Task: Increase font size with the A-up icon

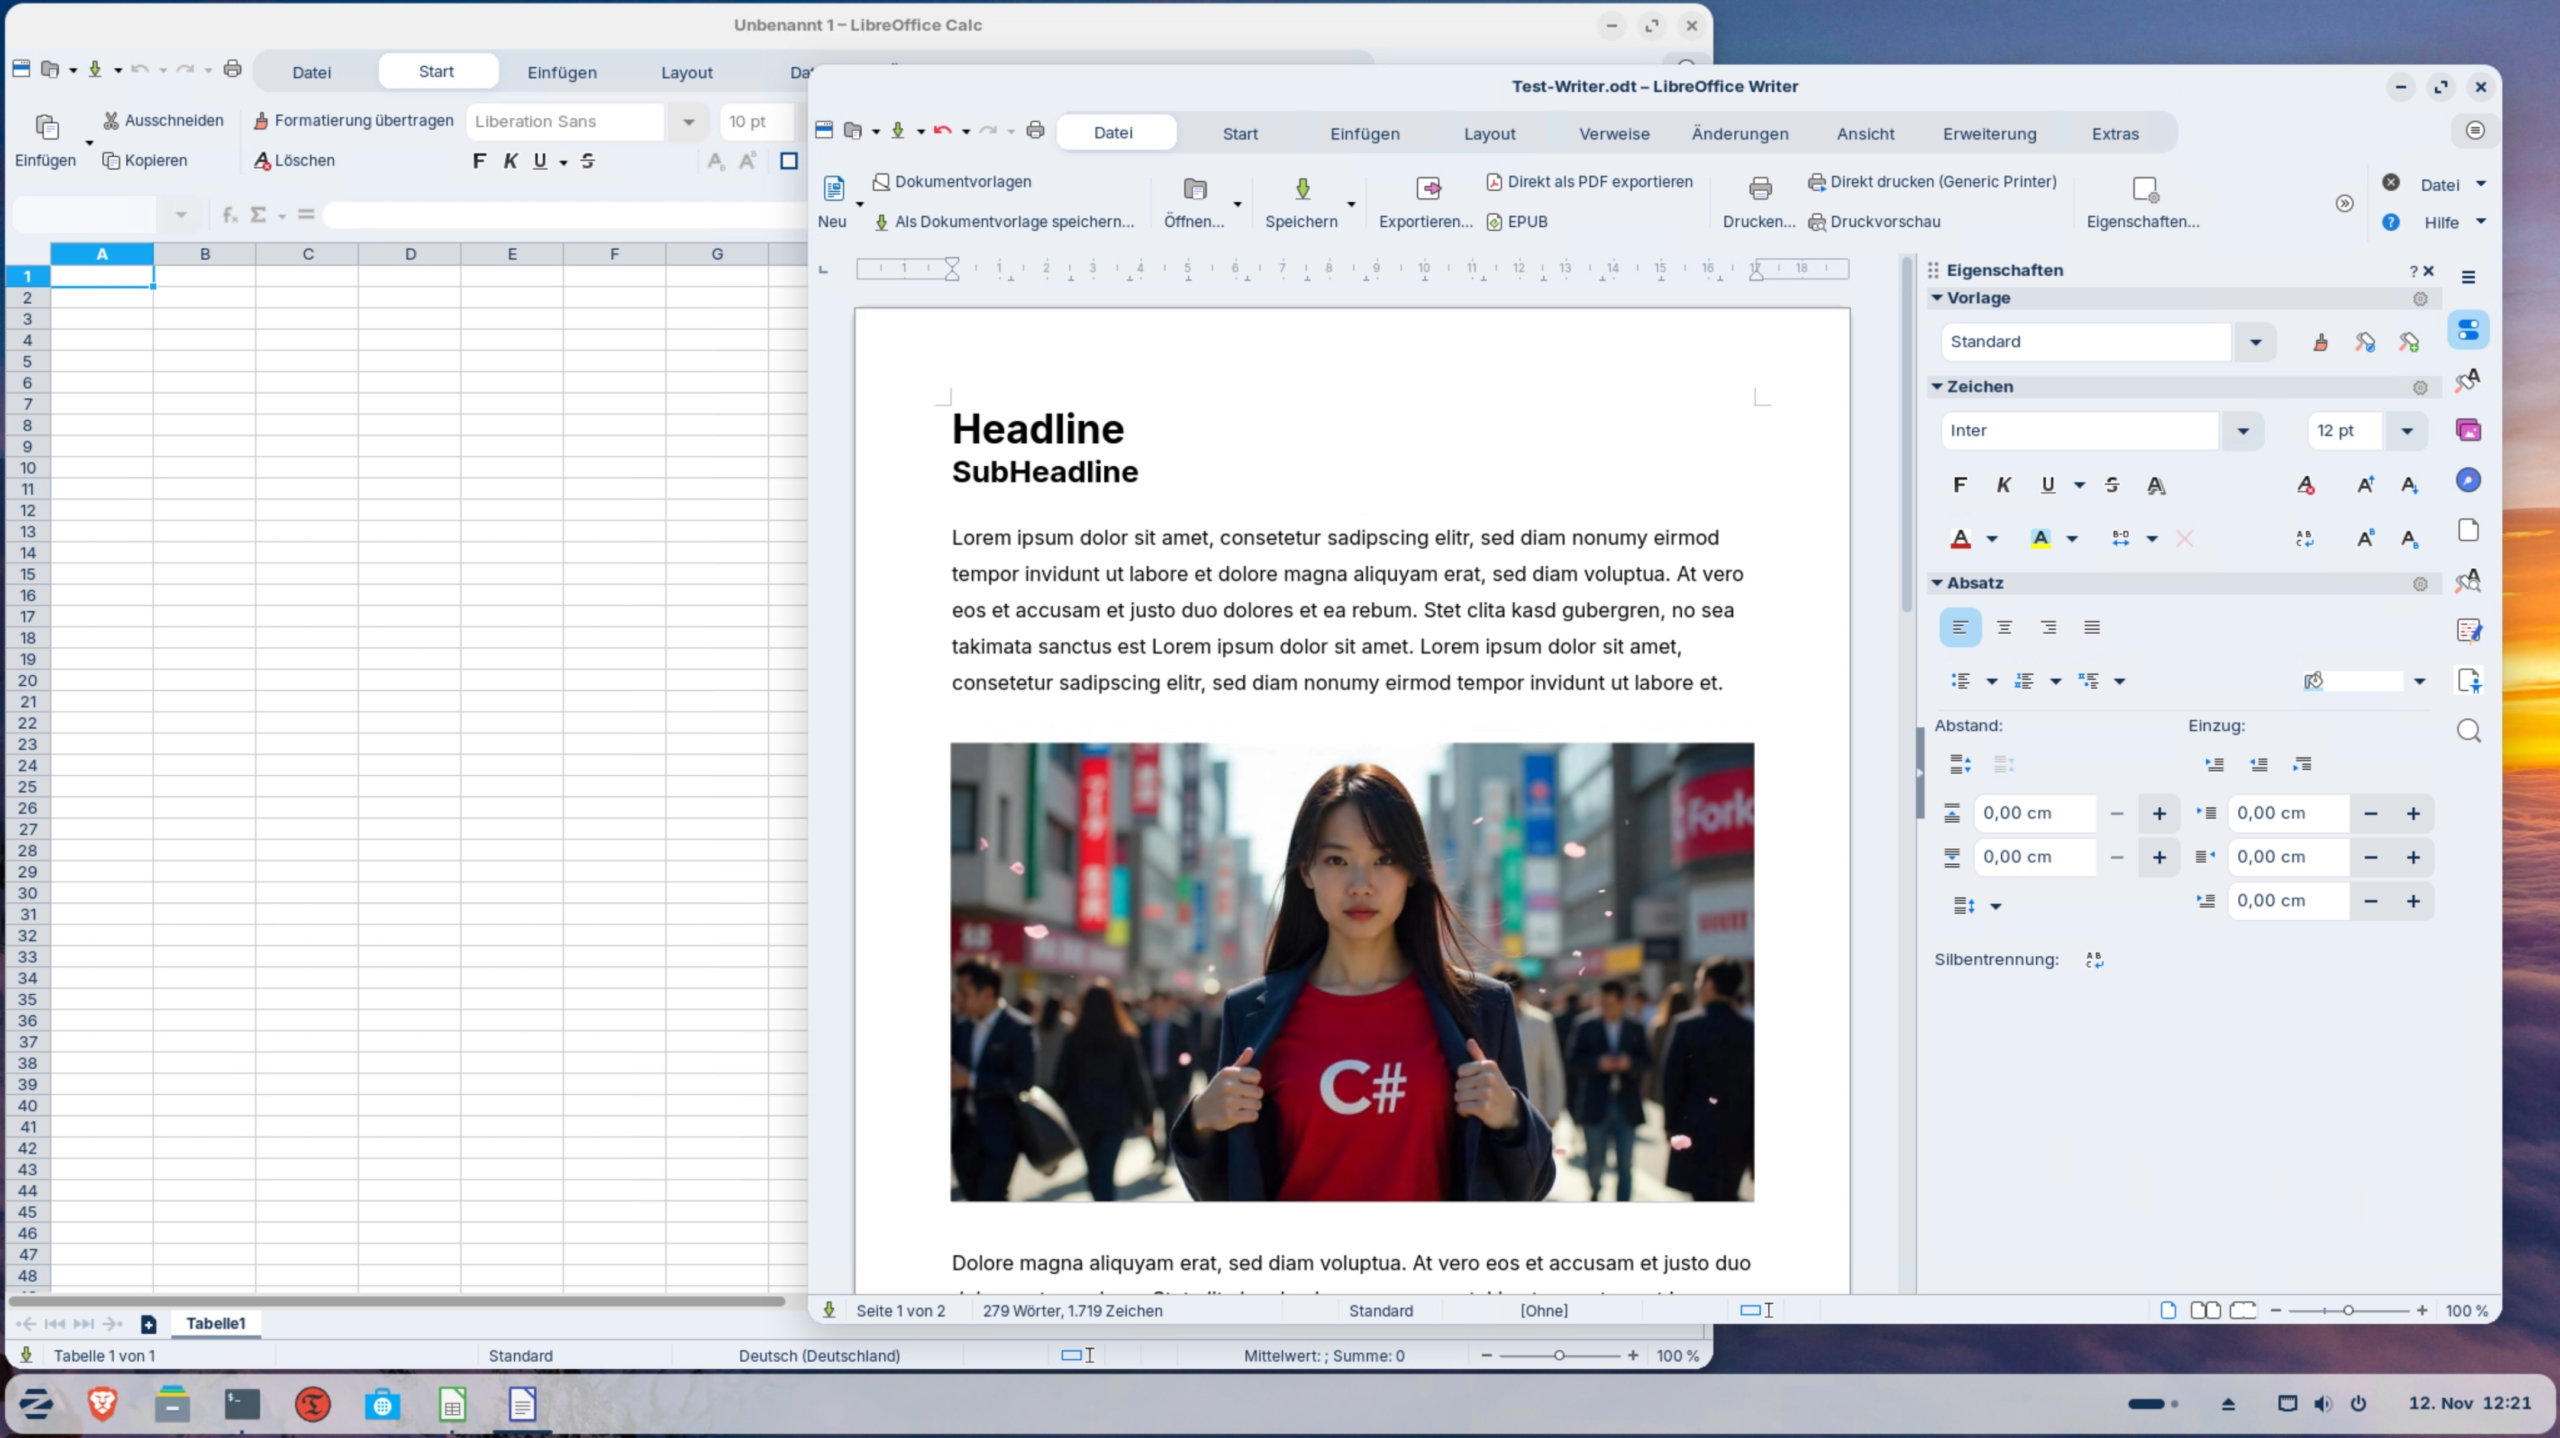Action: [x=2365, y=485]
